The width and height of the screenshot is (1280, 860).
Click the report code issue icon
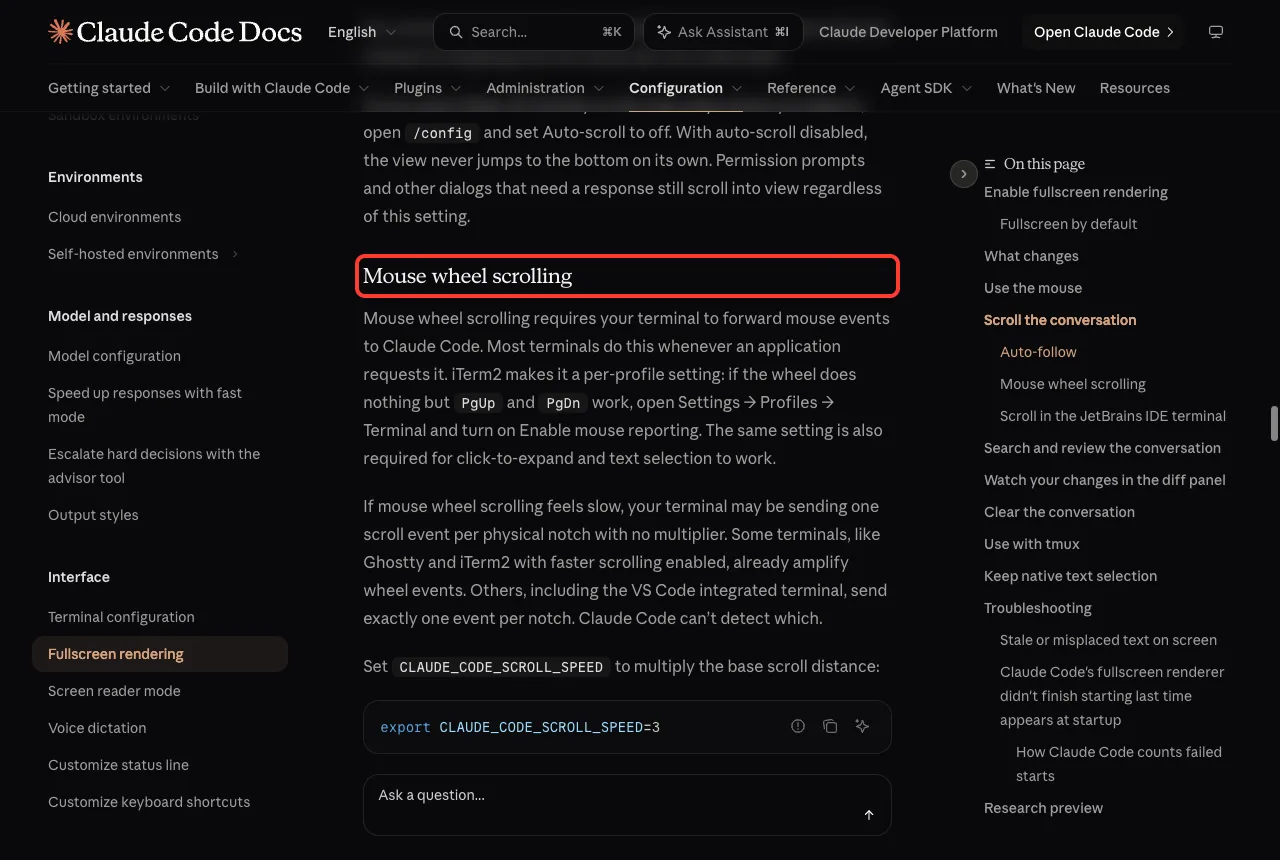[x=798, y=726]
